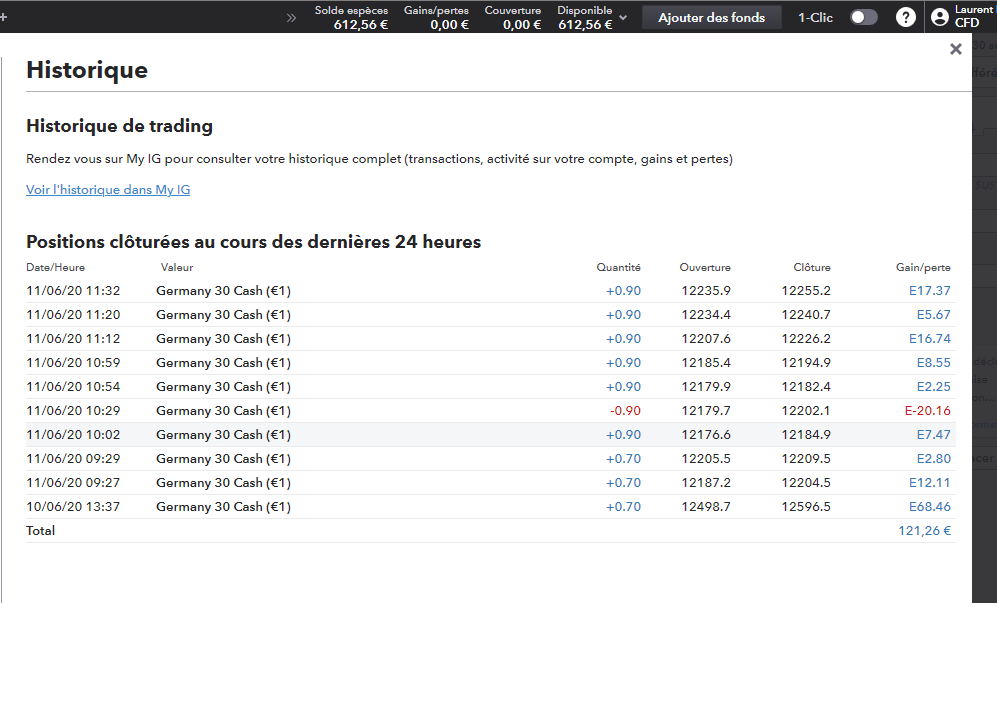Select the row dated 11/06/20 09:29
997x717 pixels.
[x=491, y=459]
